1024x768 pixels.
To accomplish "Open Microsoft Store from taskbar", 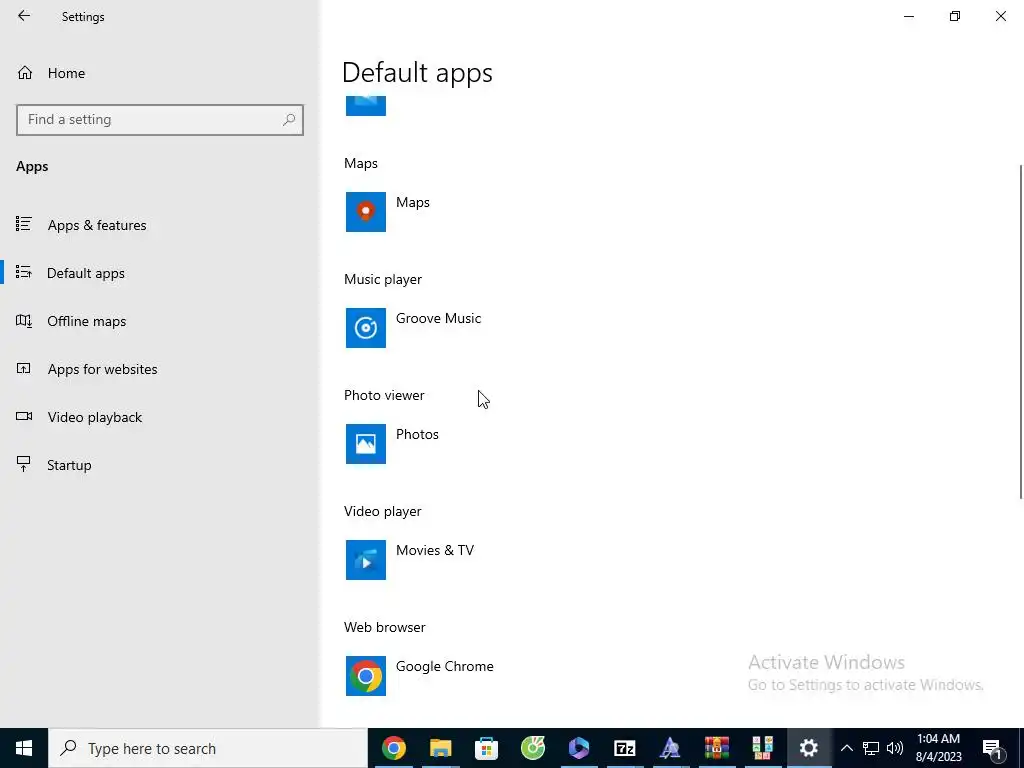I will (x=486, y=748).
